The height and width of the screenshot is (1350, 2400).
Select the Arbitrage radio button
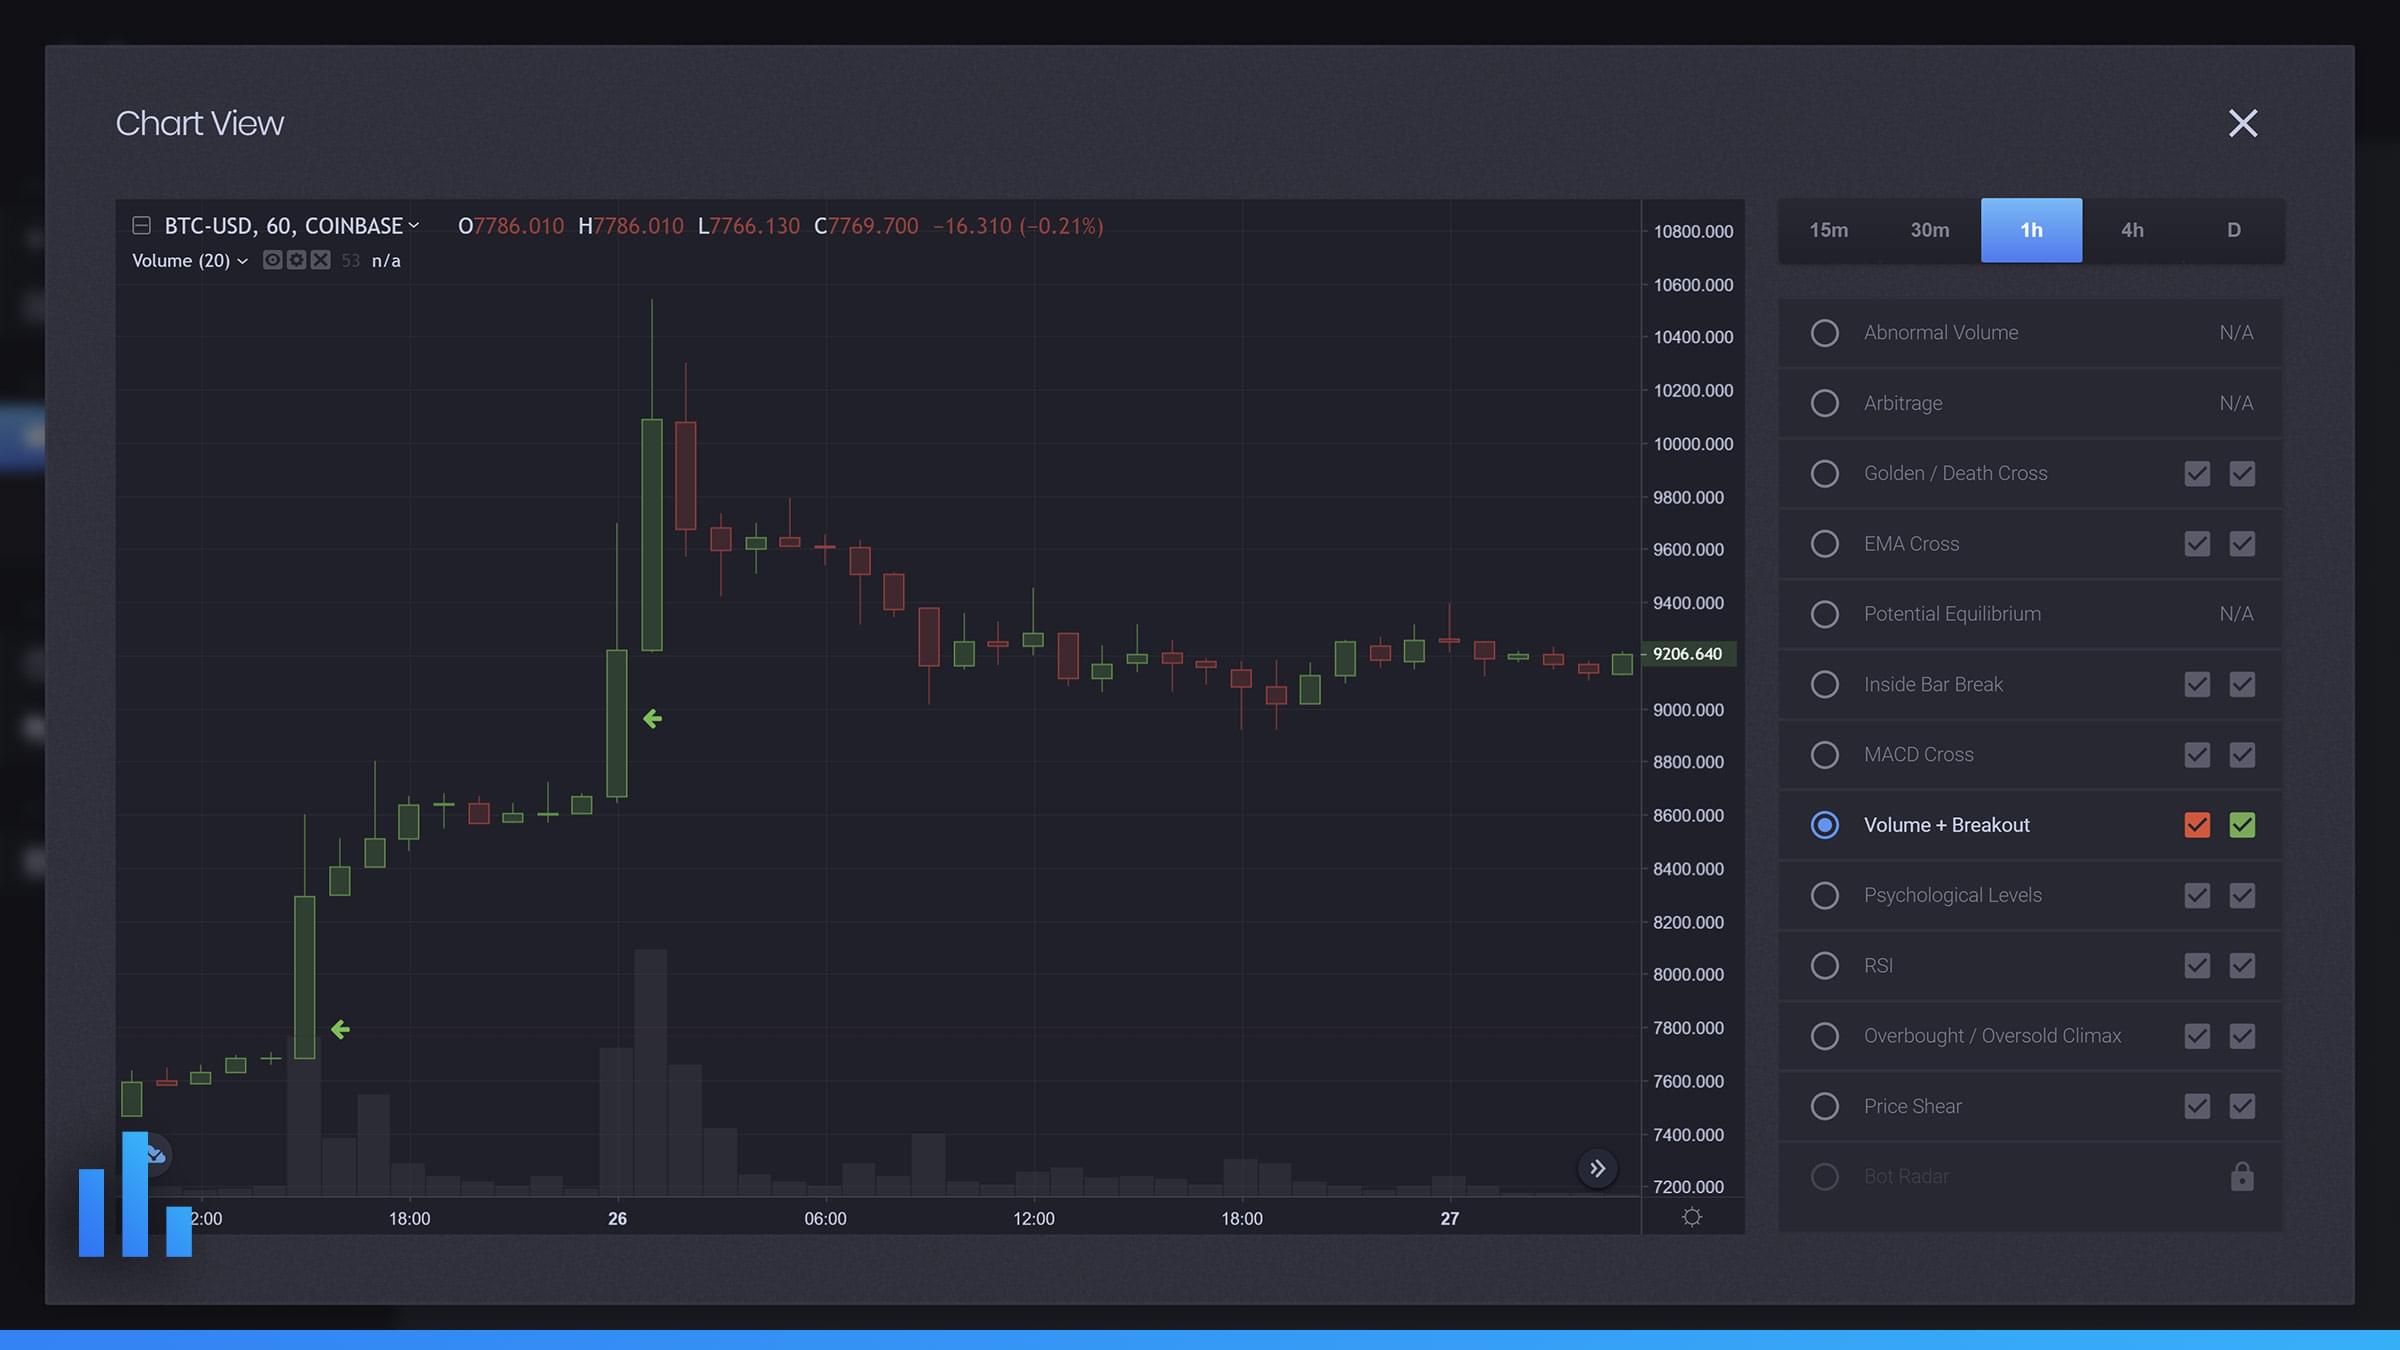1825,403
